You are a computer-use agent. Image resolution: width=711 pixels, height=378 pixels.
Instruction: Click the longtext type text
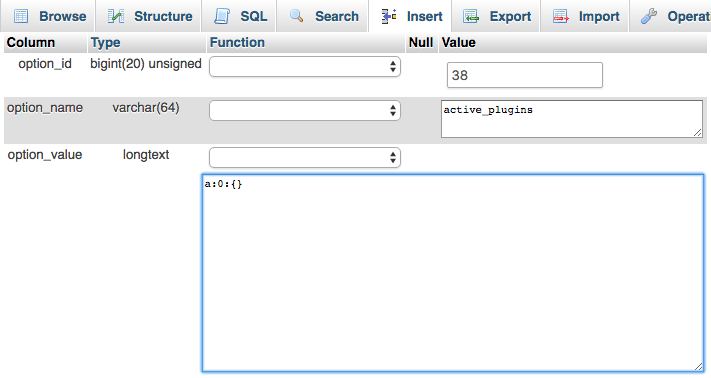pyautogui.click(x=146, y=155)
